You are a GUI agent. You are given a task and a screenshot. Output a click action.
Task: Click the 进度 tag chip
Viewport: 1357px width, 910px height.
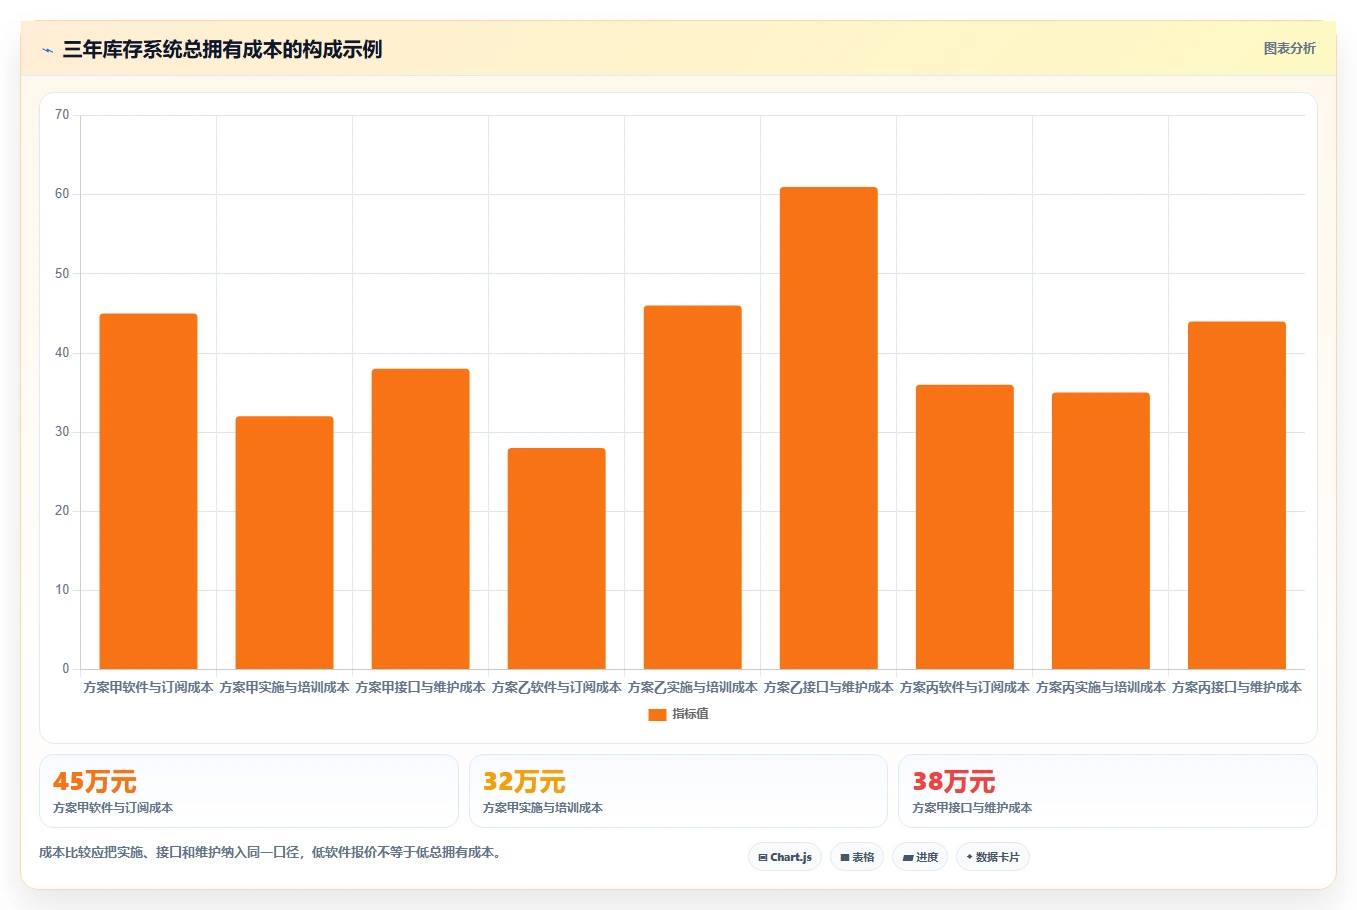[x=920, y=857]
